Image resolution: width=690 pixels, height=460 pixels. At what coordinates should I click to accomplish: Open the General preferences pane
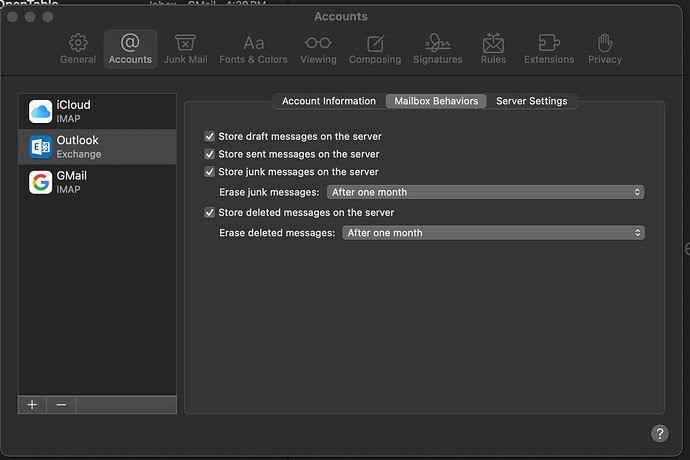click(78, 49)
